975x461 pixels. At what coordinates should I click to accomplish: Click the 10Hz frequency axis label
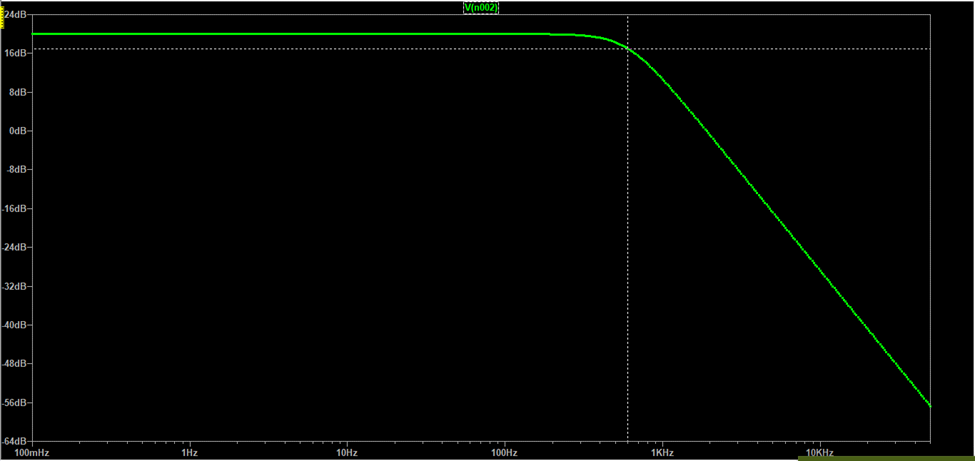[x=347, y=453]
